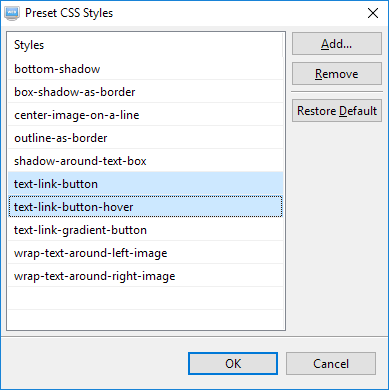Click the highlighted text-link-button style

[x=146, y=184]
